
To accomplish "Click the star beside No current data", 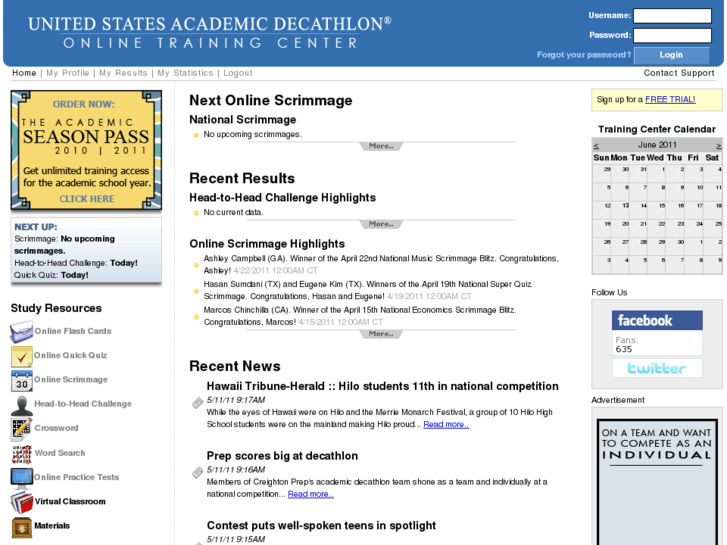I will click(x=196, y=213).
